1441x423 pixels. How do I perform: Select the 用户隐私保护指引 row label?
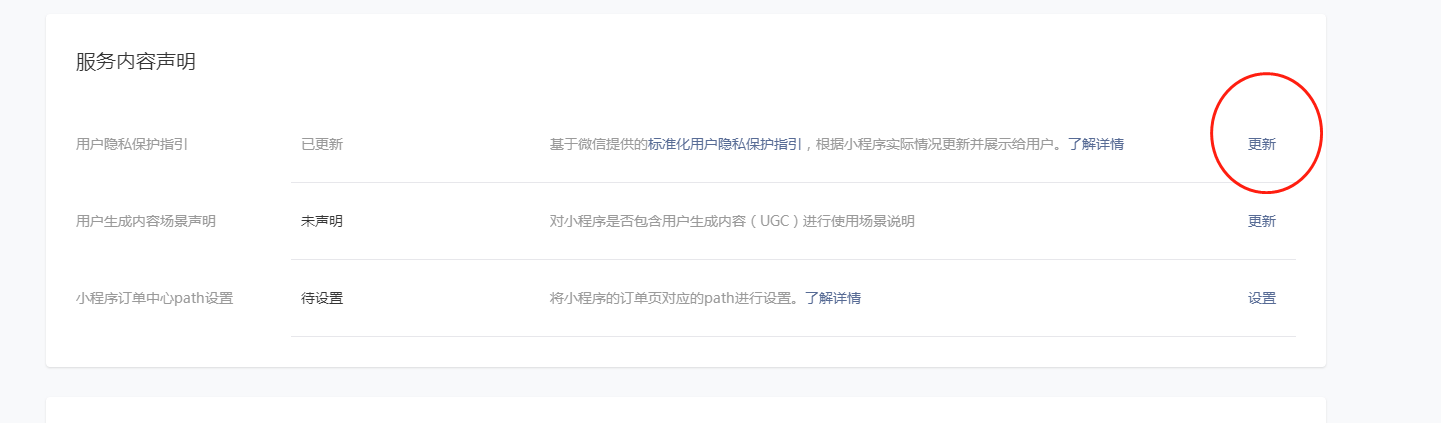[x=132, y=144]
